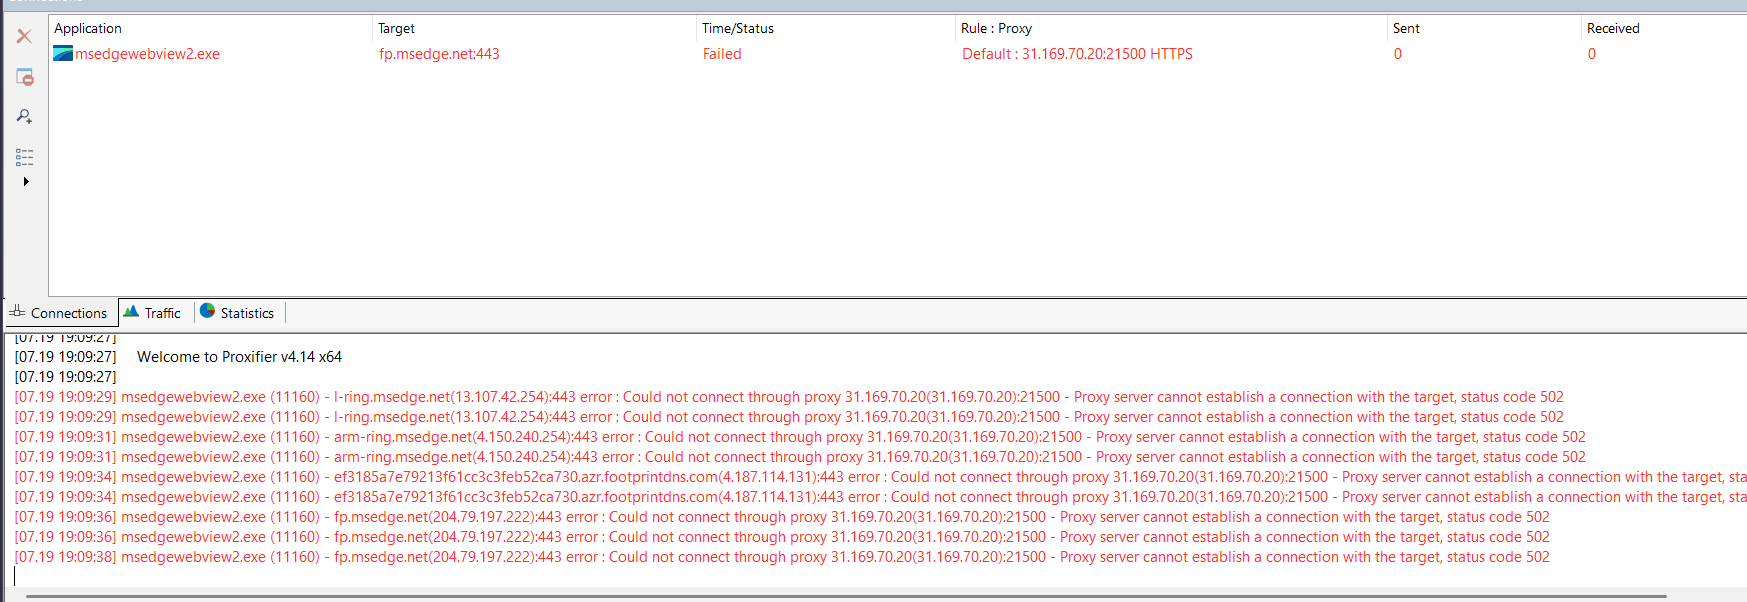
Task: Switch to the Traffic tab
Action: pos(153,313)
